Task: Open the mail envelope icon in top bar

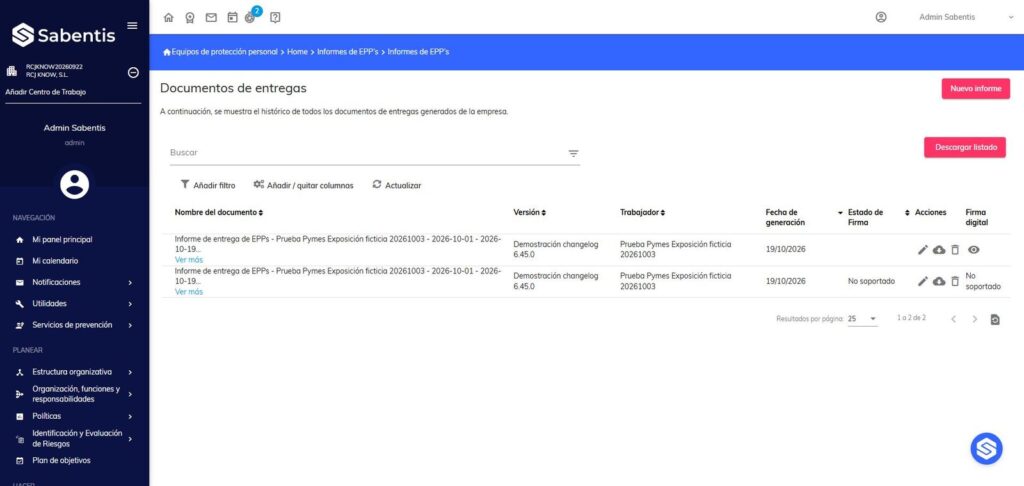Action: (211, 18)
